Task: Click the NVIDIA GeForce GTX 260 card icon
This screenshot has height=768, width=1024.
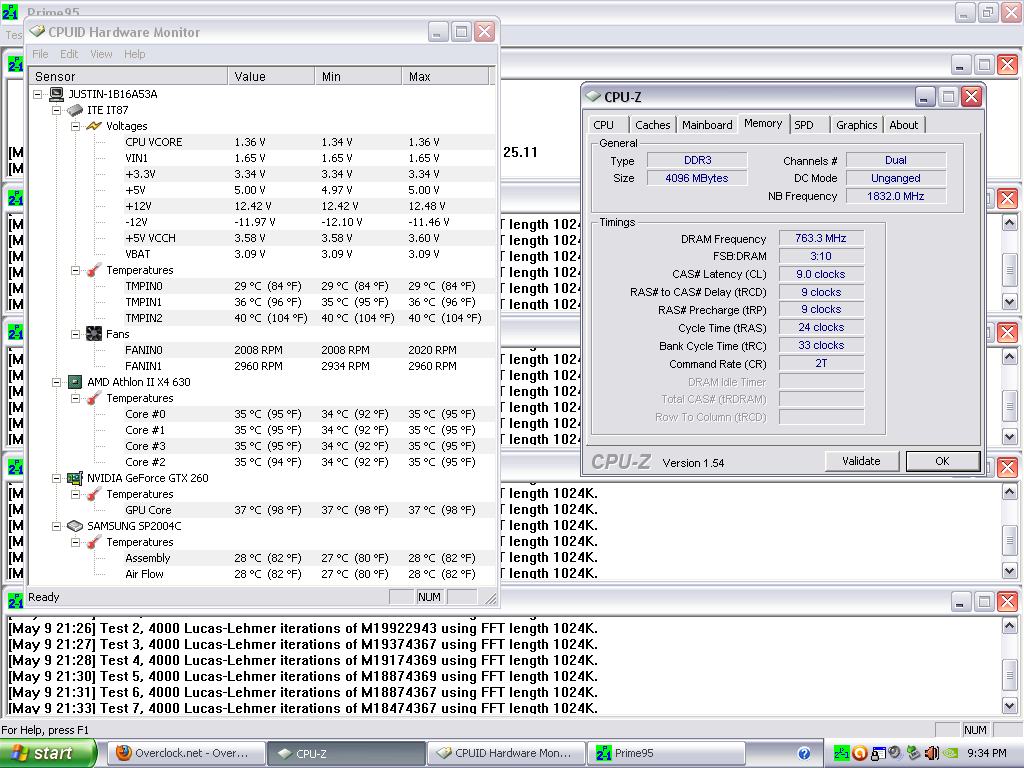Action: coord(75,478)
